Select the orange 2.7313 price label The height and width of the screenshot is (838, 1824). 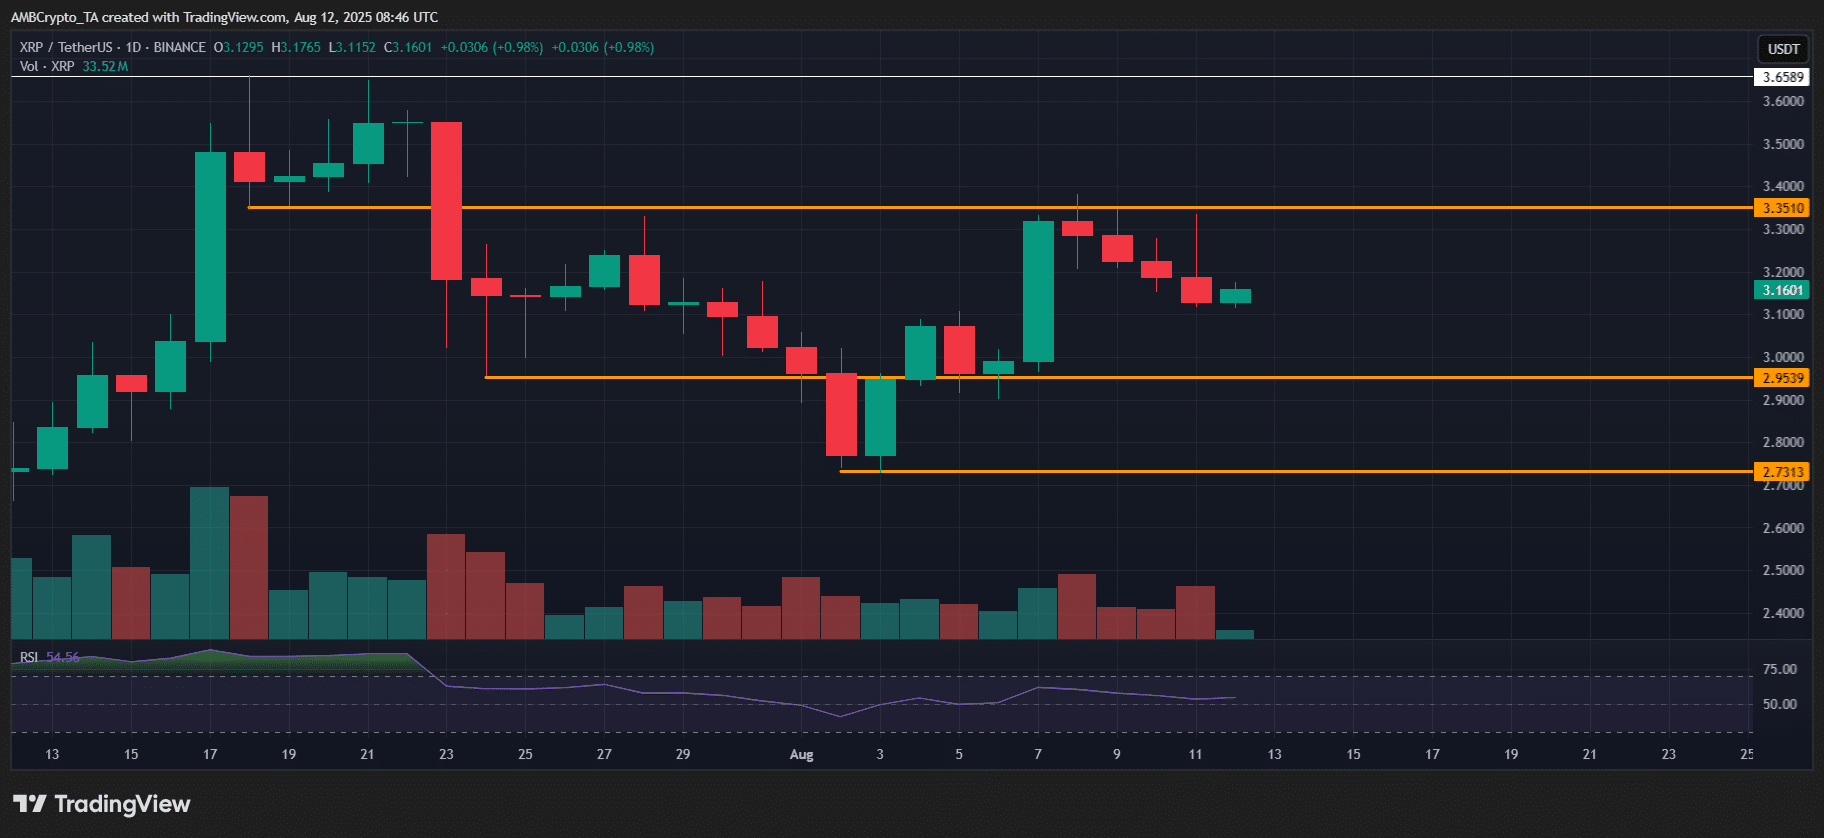(1782, 472)
